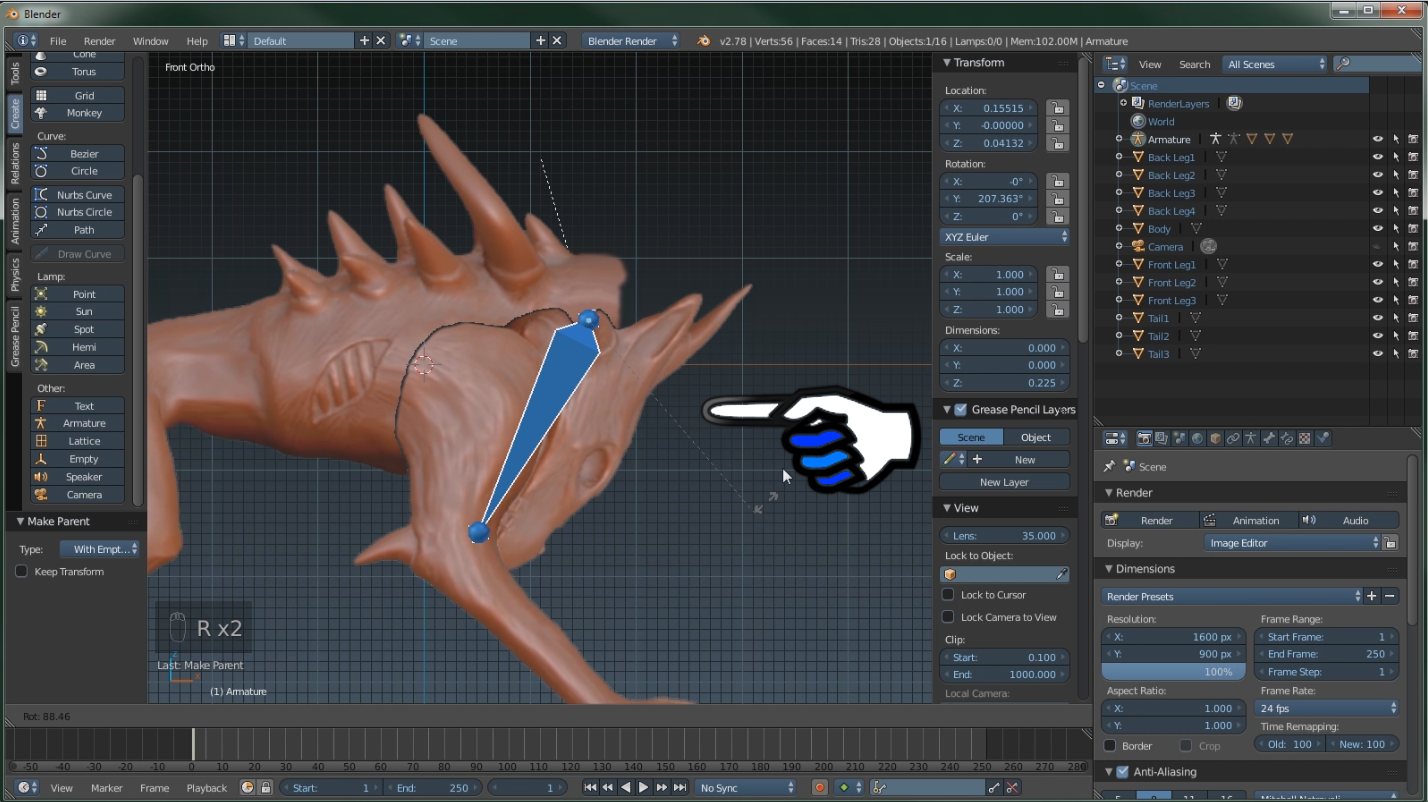The height and width of the screenshot is (802, 1428).
Task: Adjust the 100% resolution percentage slider
Action: point(1173,672)
